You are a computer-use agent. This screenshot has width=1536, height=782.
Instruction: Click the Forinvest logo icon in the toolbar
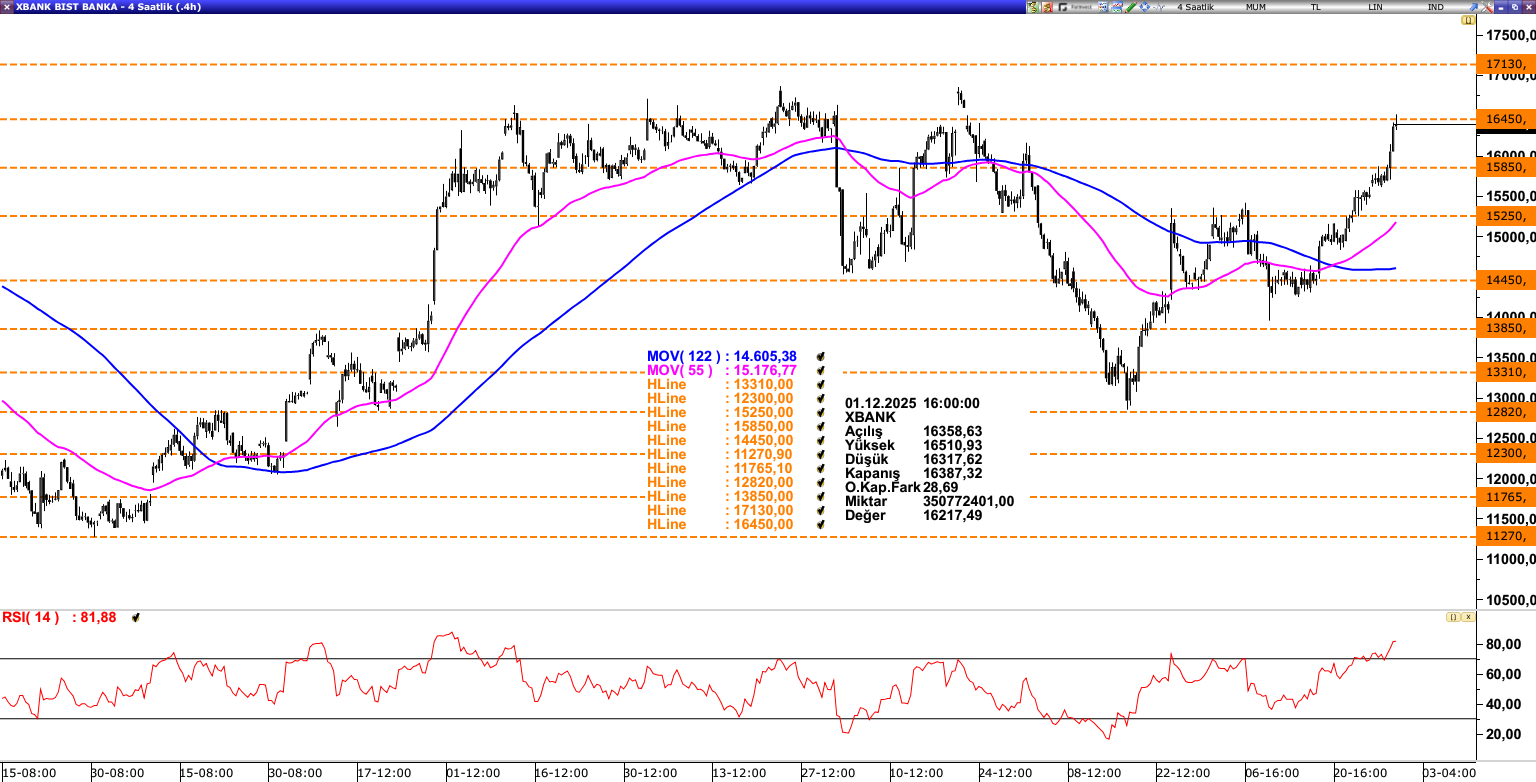point(1062,6)
